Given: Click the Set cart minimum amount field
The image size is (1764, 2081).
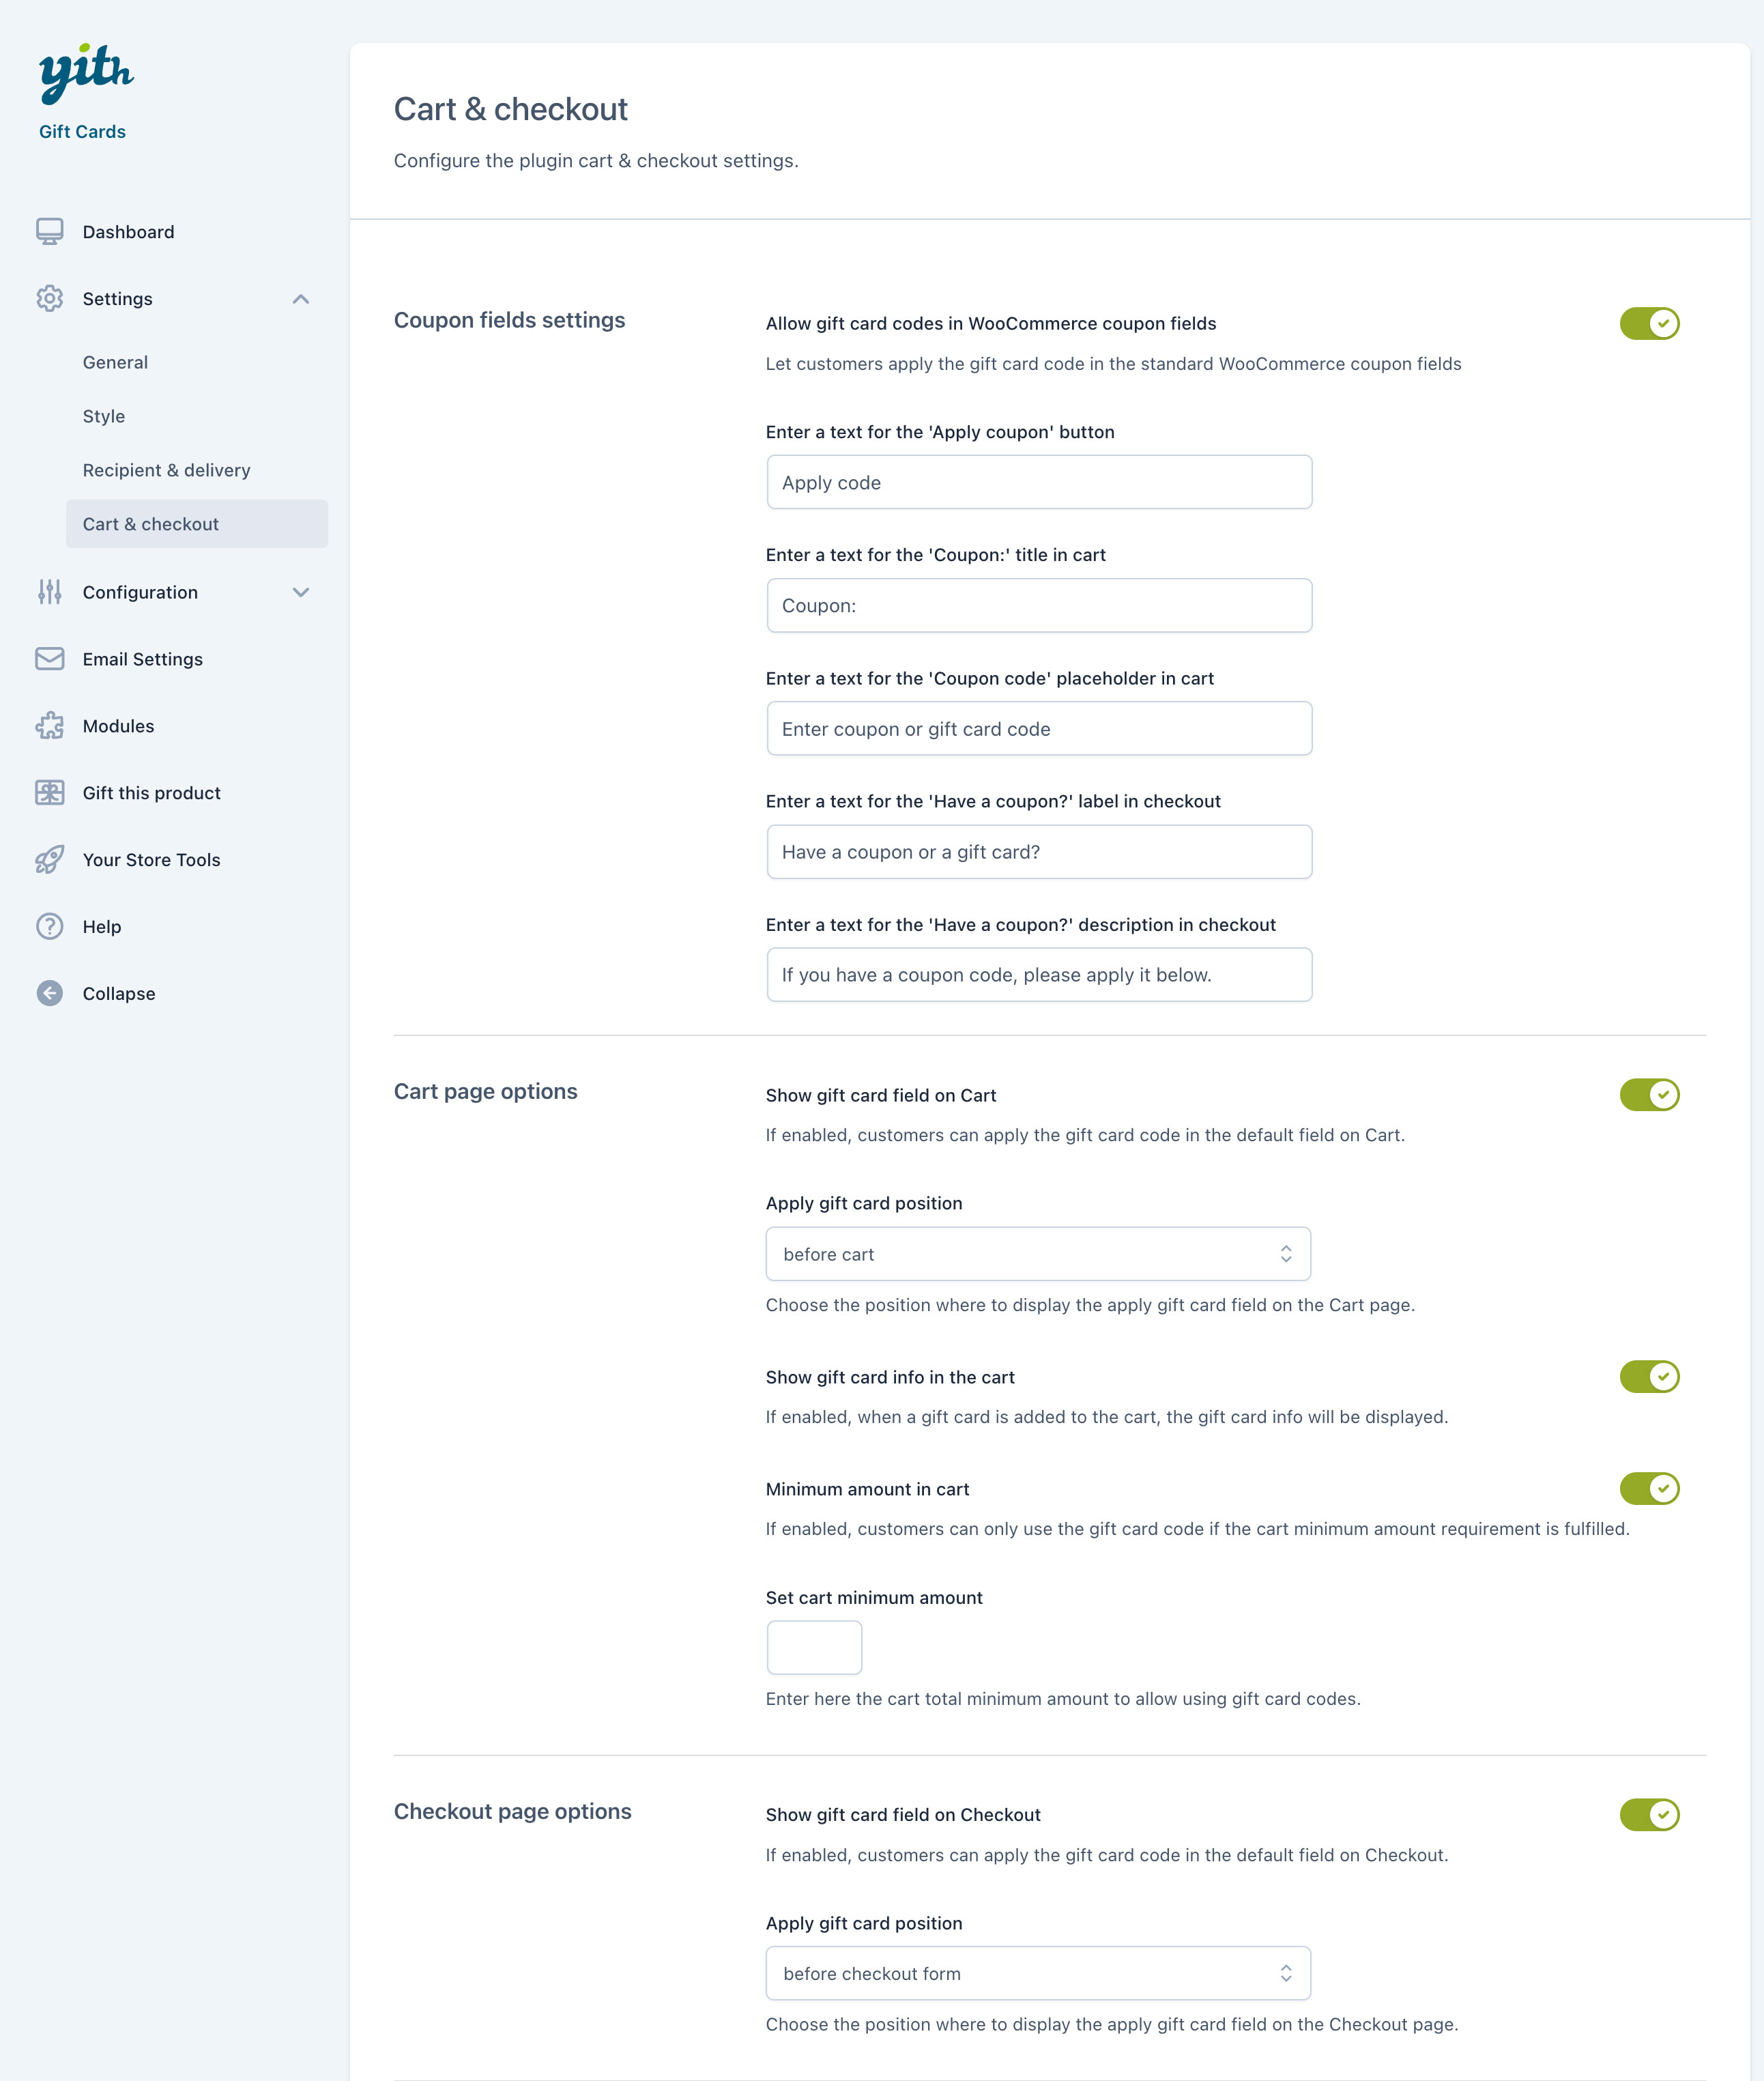Looking at the screenshot, I should coord(814,1648).
